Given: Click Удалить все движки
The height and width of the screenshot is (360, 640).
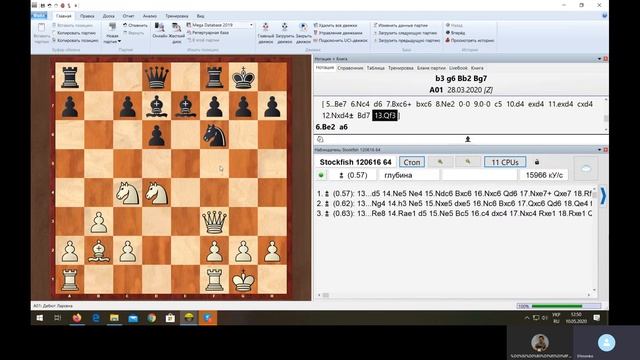Looking at the screenshot, I should tap(335, 25).
